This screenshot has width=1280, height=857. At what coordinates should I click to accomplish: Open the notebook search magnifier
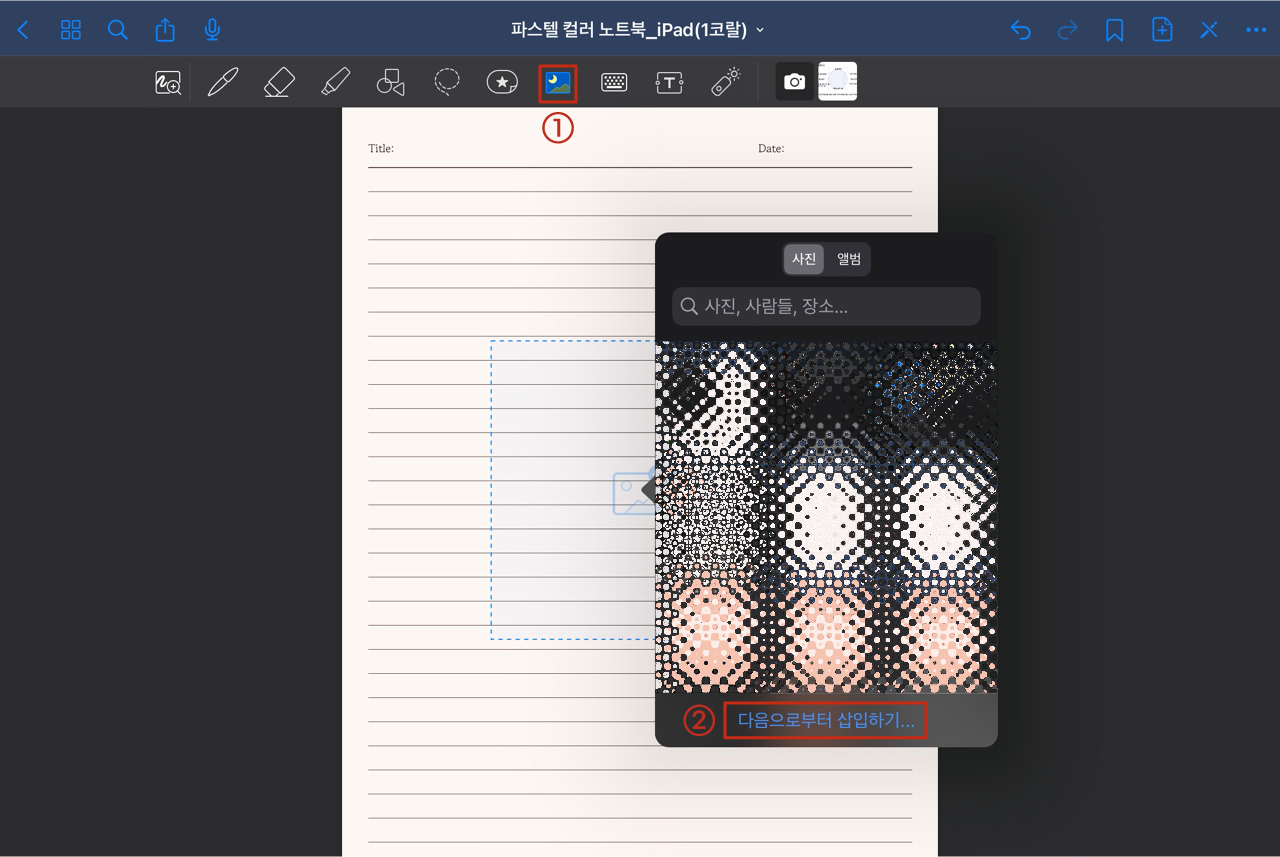(x=118, y=30)
